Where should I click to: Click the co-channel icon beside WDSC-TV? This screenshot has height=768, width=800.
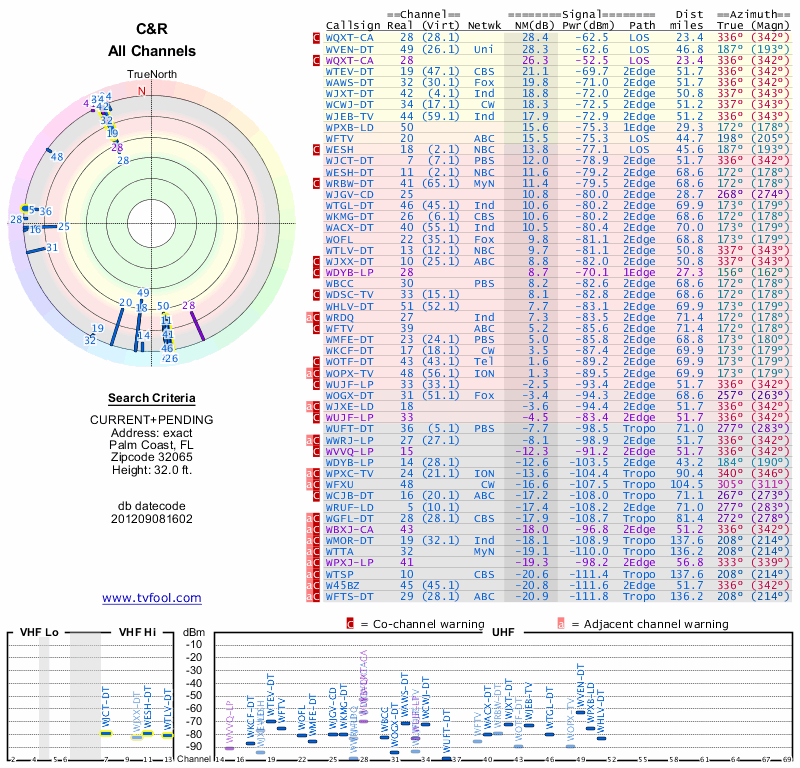tap(317, 294)
